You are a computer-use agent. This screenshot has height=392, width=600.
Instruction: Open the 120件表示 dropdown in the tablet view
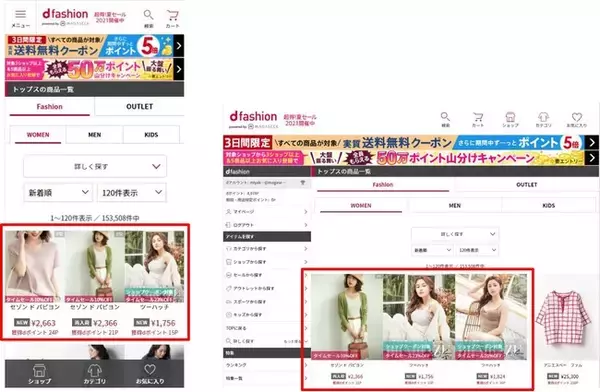[x=477, y=250]
